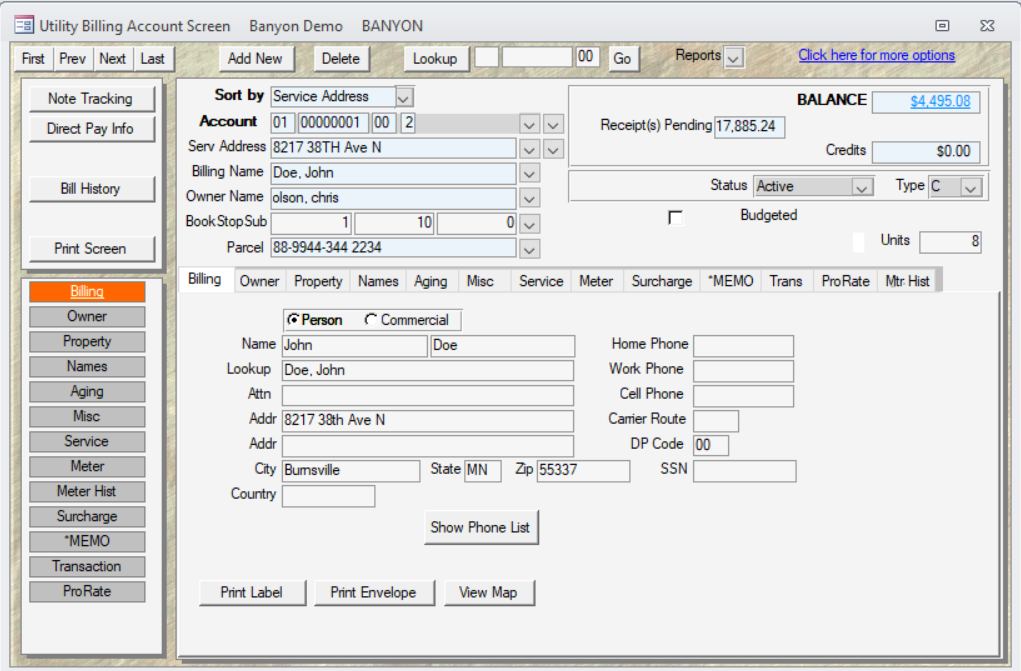
Task: Open the *MEMO tab
Action: [x=731, y=281]
